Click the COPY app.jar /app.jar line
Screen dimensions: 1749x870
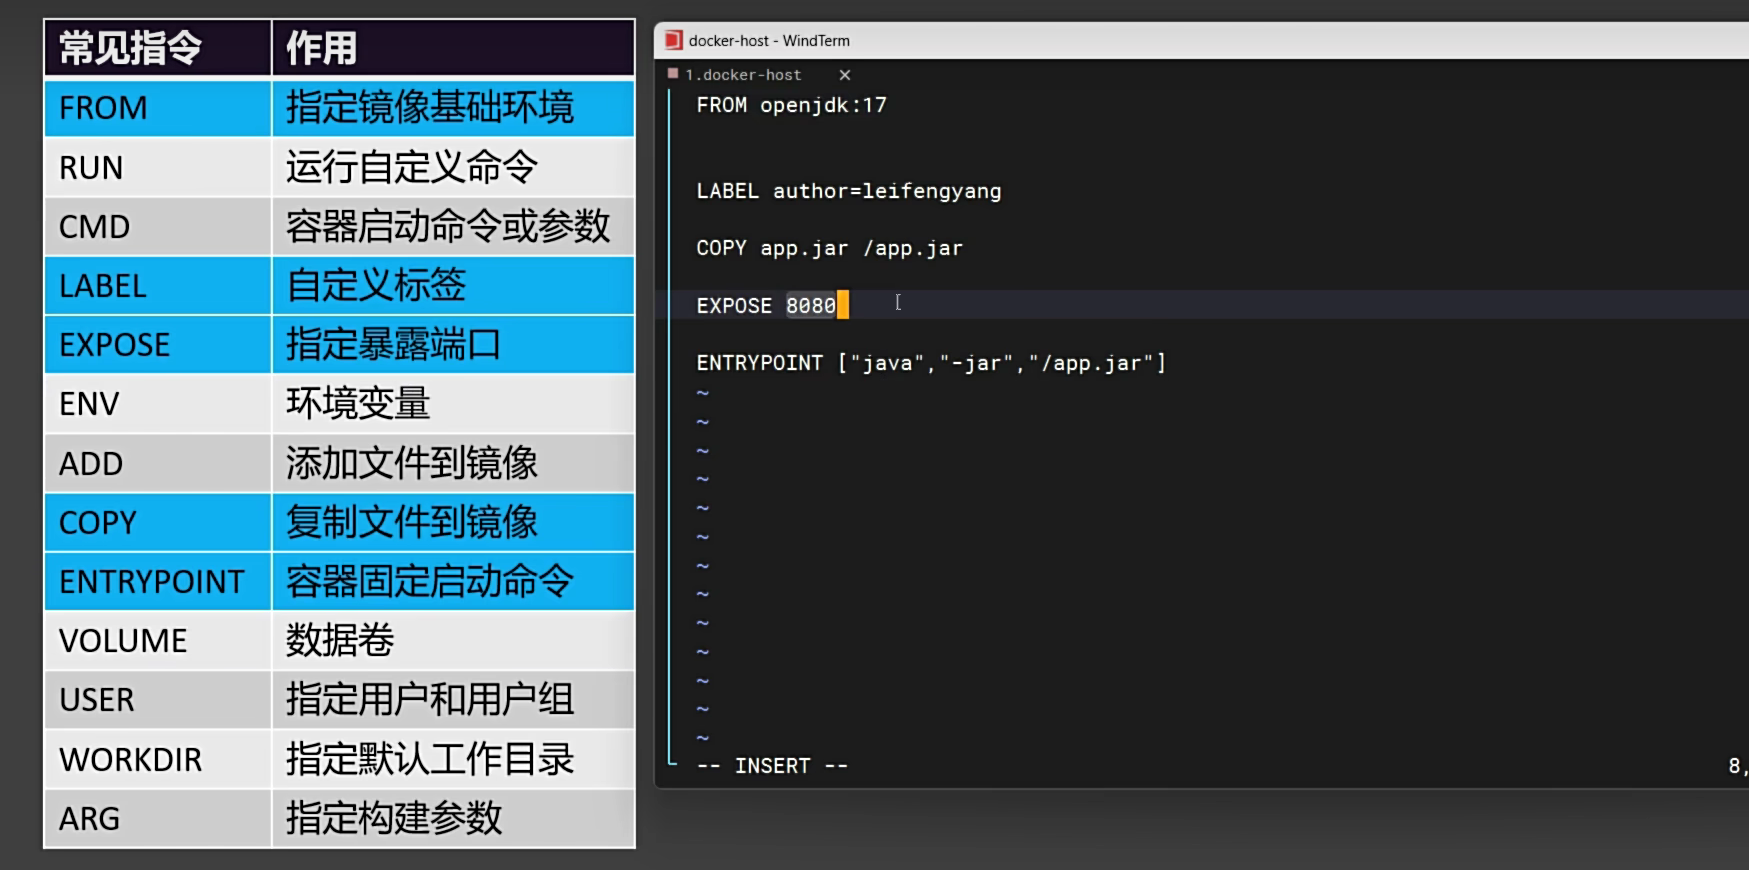point(829,248)
